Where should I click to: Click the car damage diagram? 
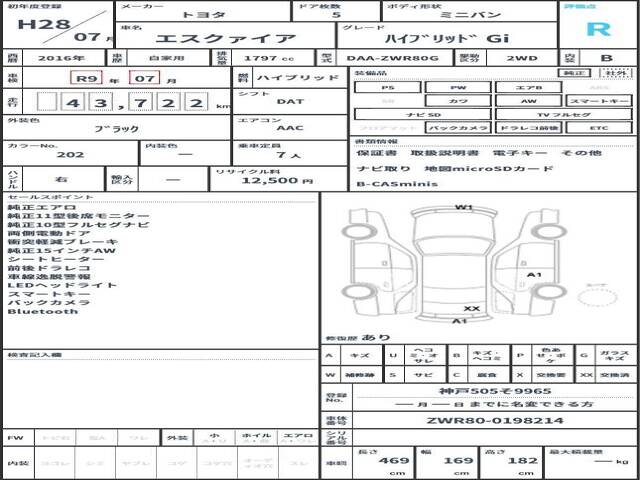[460, 265]
